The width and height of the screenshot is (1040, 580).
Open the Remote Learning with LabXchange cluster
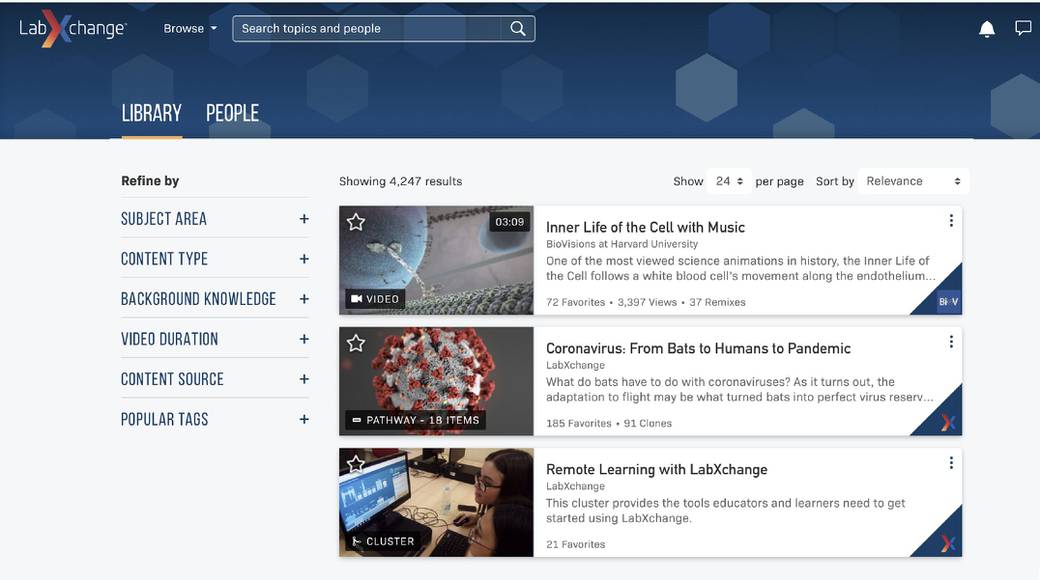pyautogui.click(x=655, y=469)
